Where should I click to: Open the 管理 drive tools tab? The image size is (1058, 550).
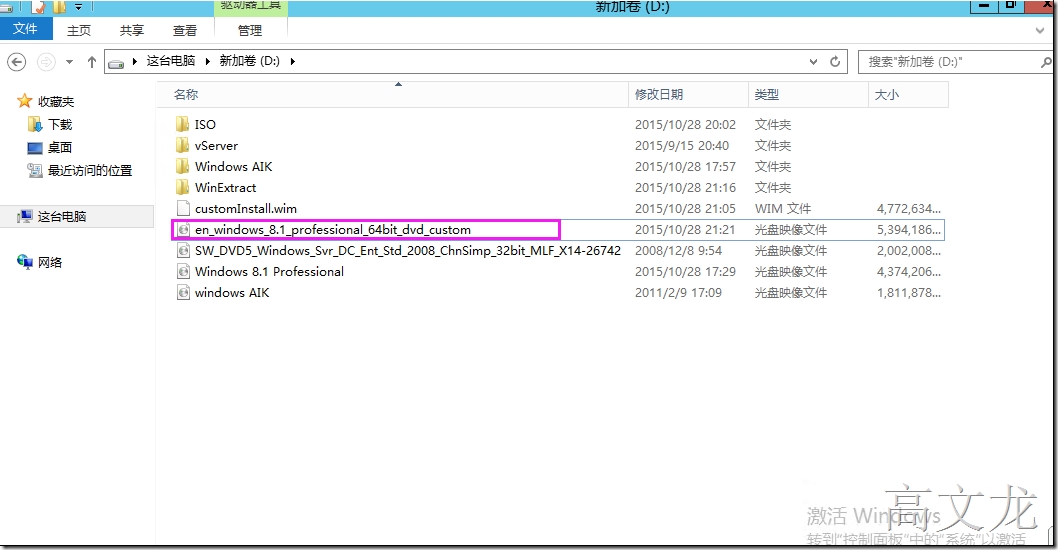250,30
